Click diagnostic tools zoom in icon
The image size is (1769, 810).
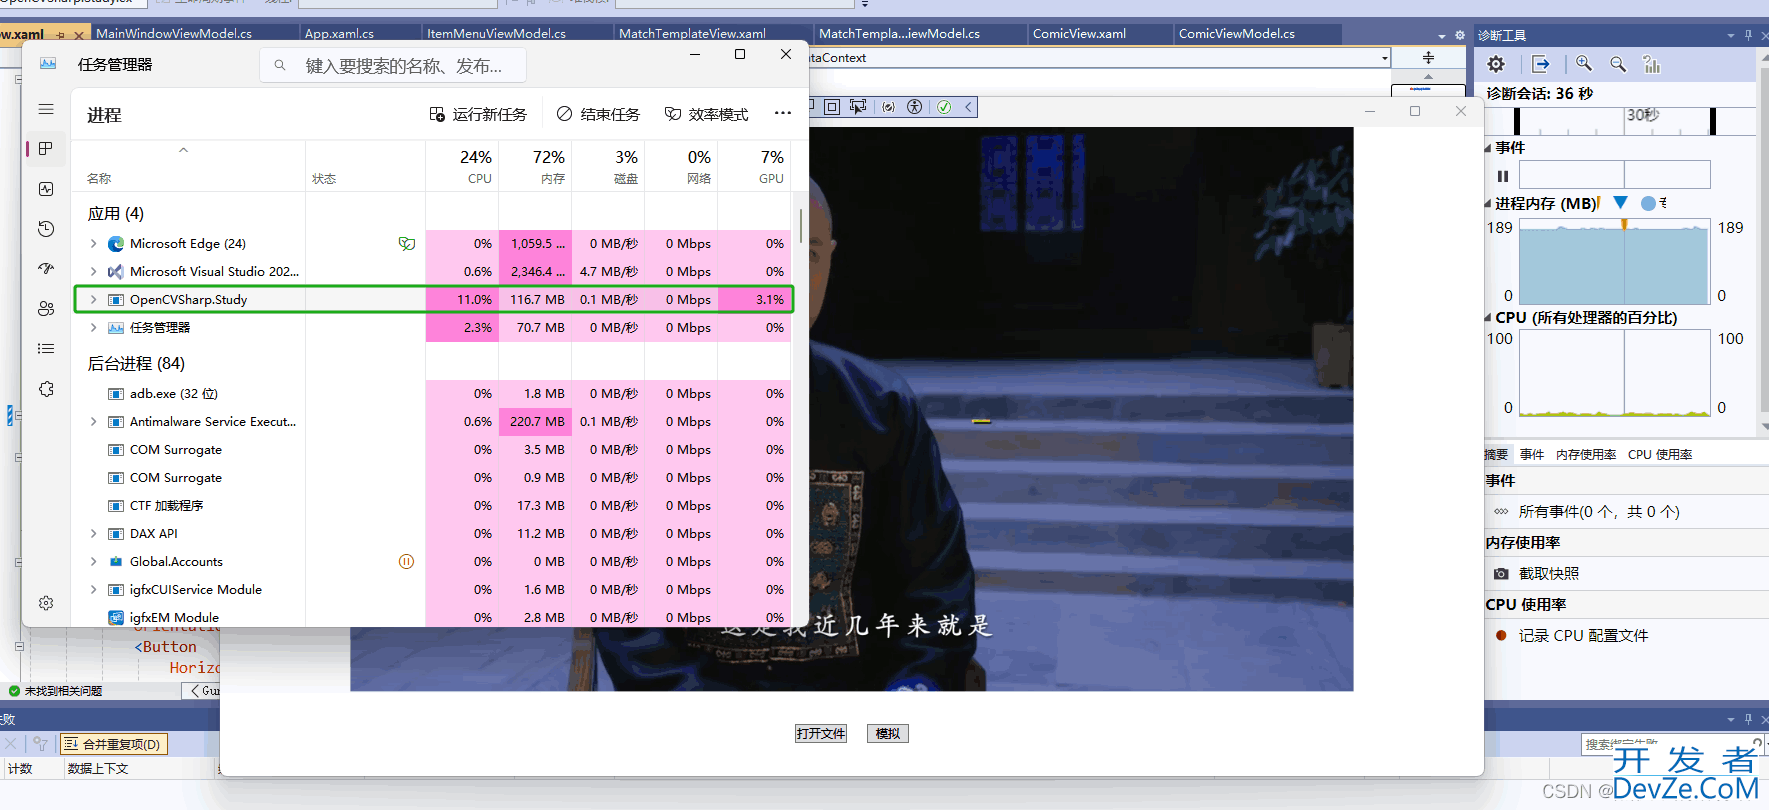tap(1584, 64)
